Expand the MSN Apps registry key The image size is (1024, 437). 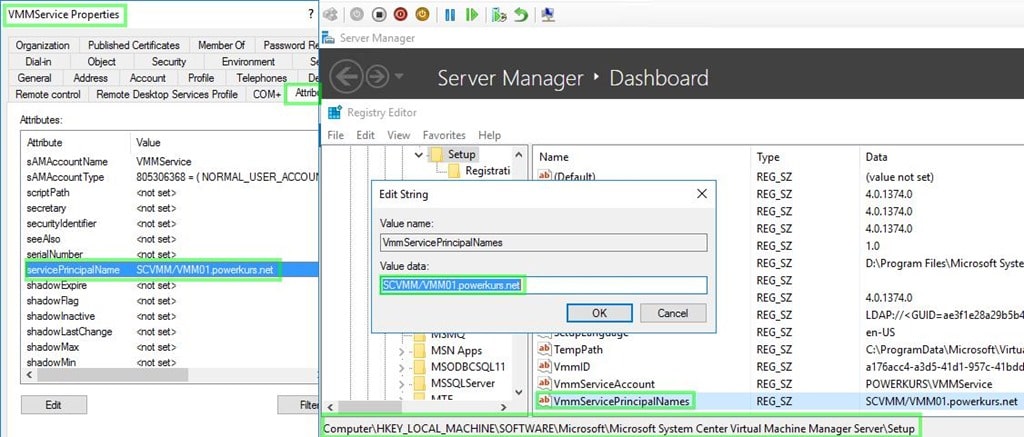coord(402,351)
